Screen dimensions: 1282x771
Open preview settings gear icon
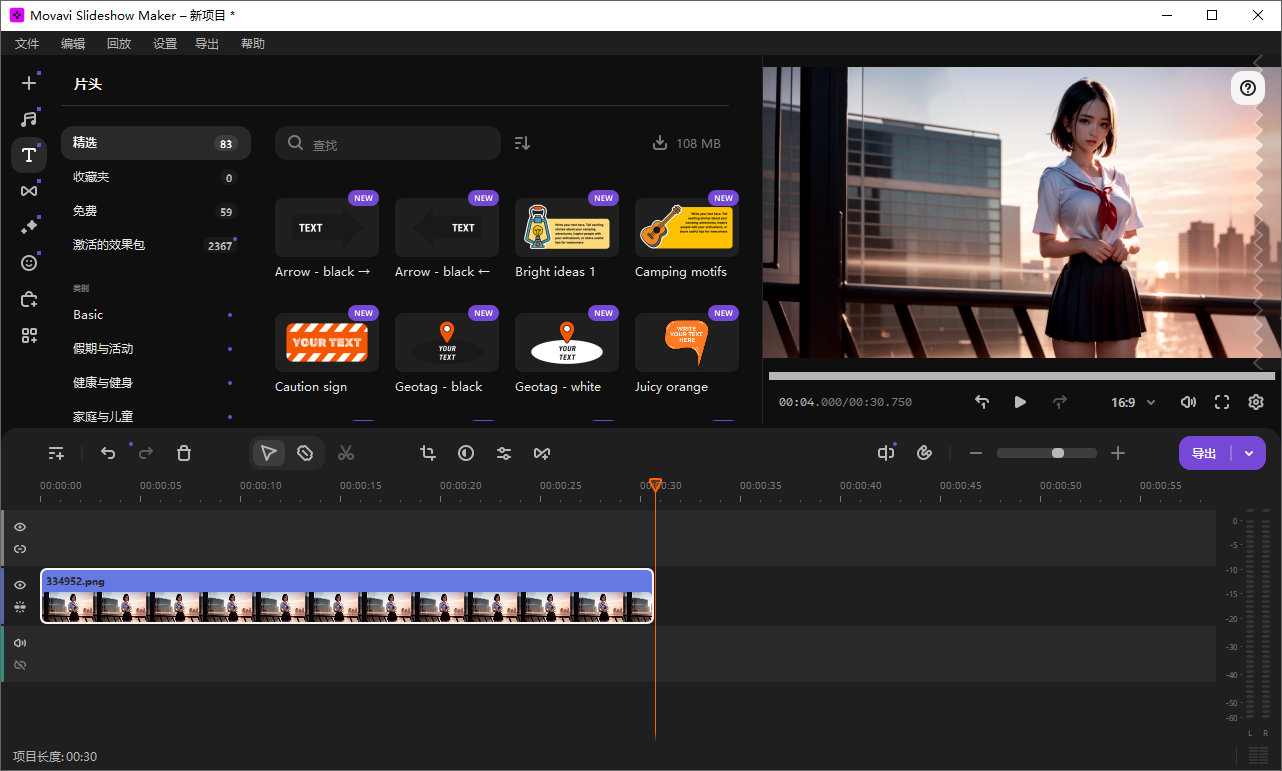point(1256,402)
